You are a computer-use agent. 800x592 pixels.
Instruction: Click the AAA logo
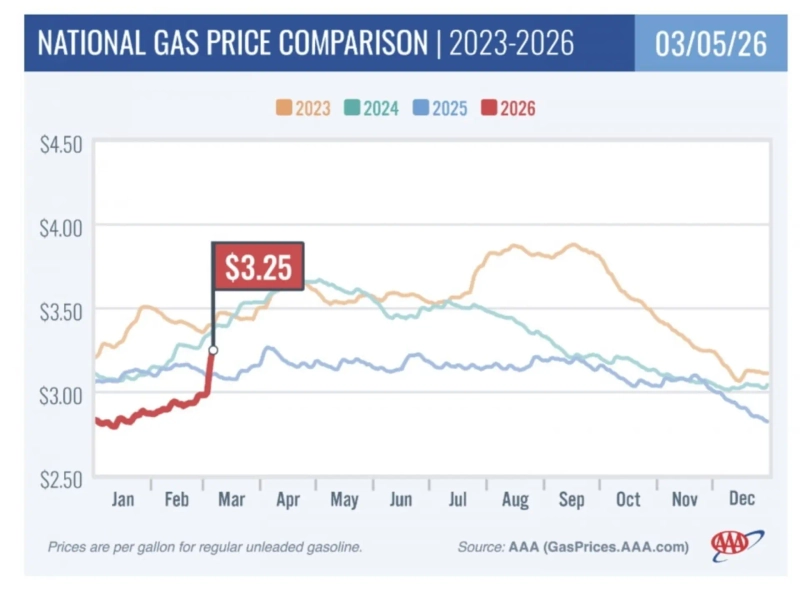(x=736, y=545)
